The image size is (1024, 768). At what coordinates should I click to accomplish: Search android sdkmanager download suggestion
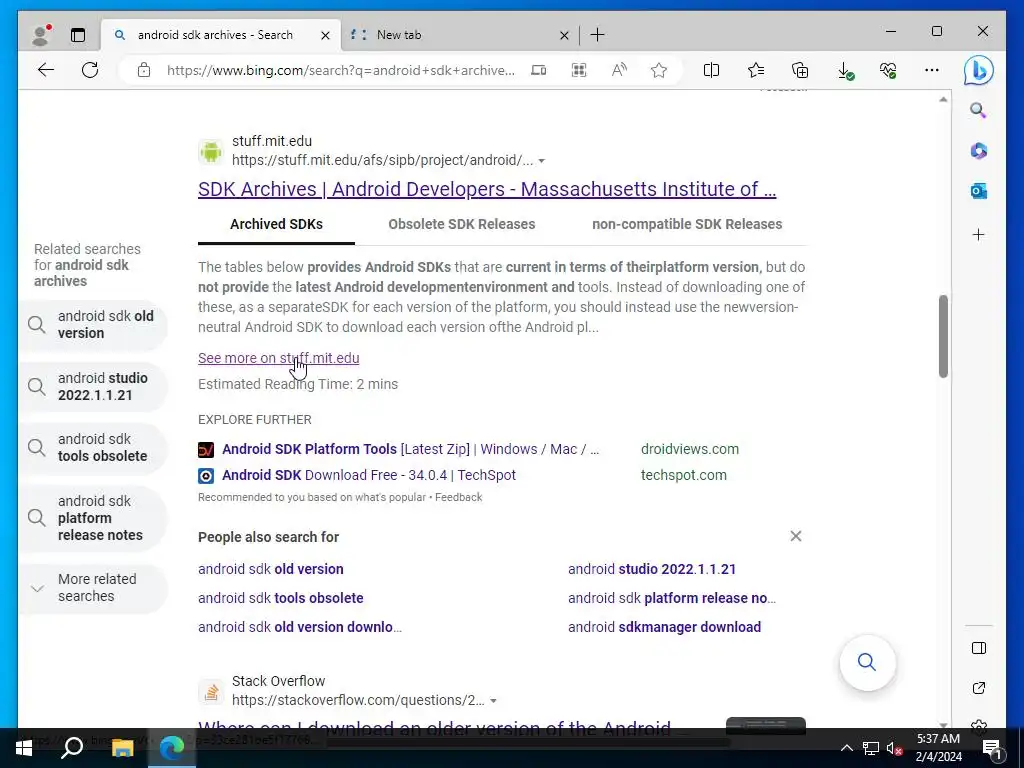point(664,627)
